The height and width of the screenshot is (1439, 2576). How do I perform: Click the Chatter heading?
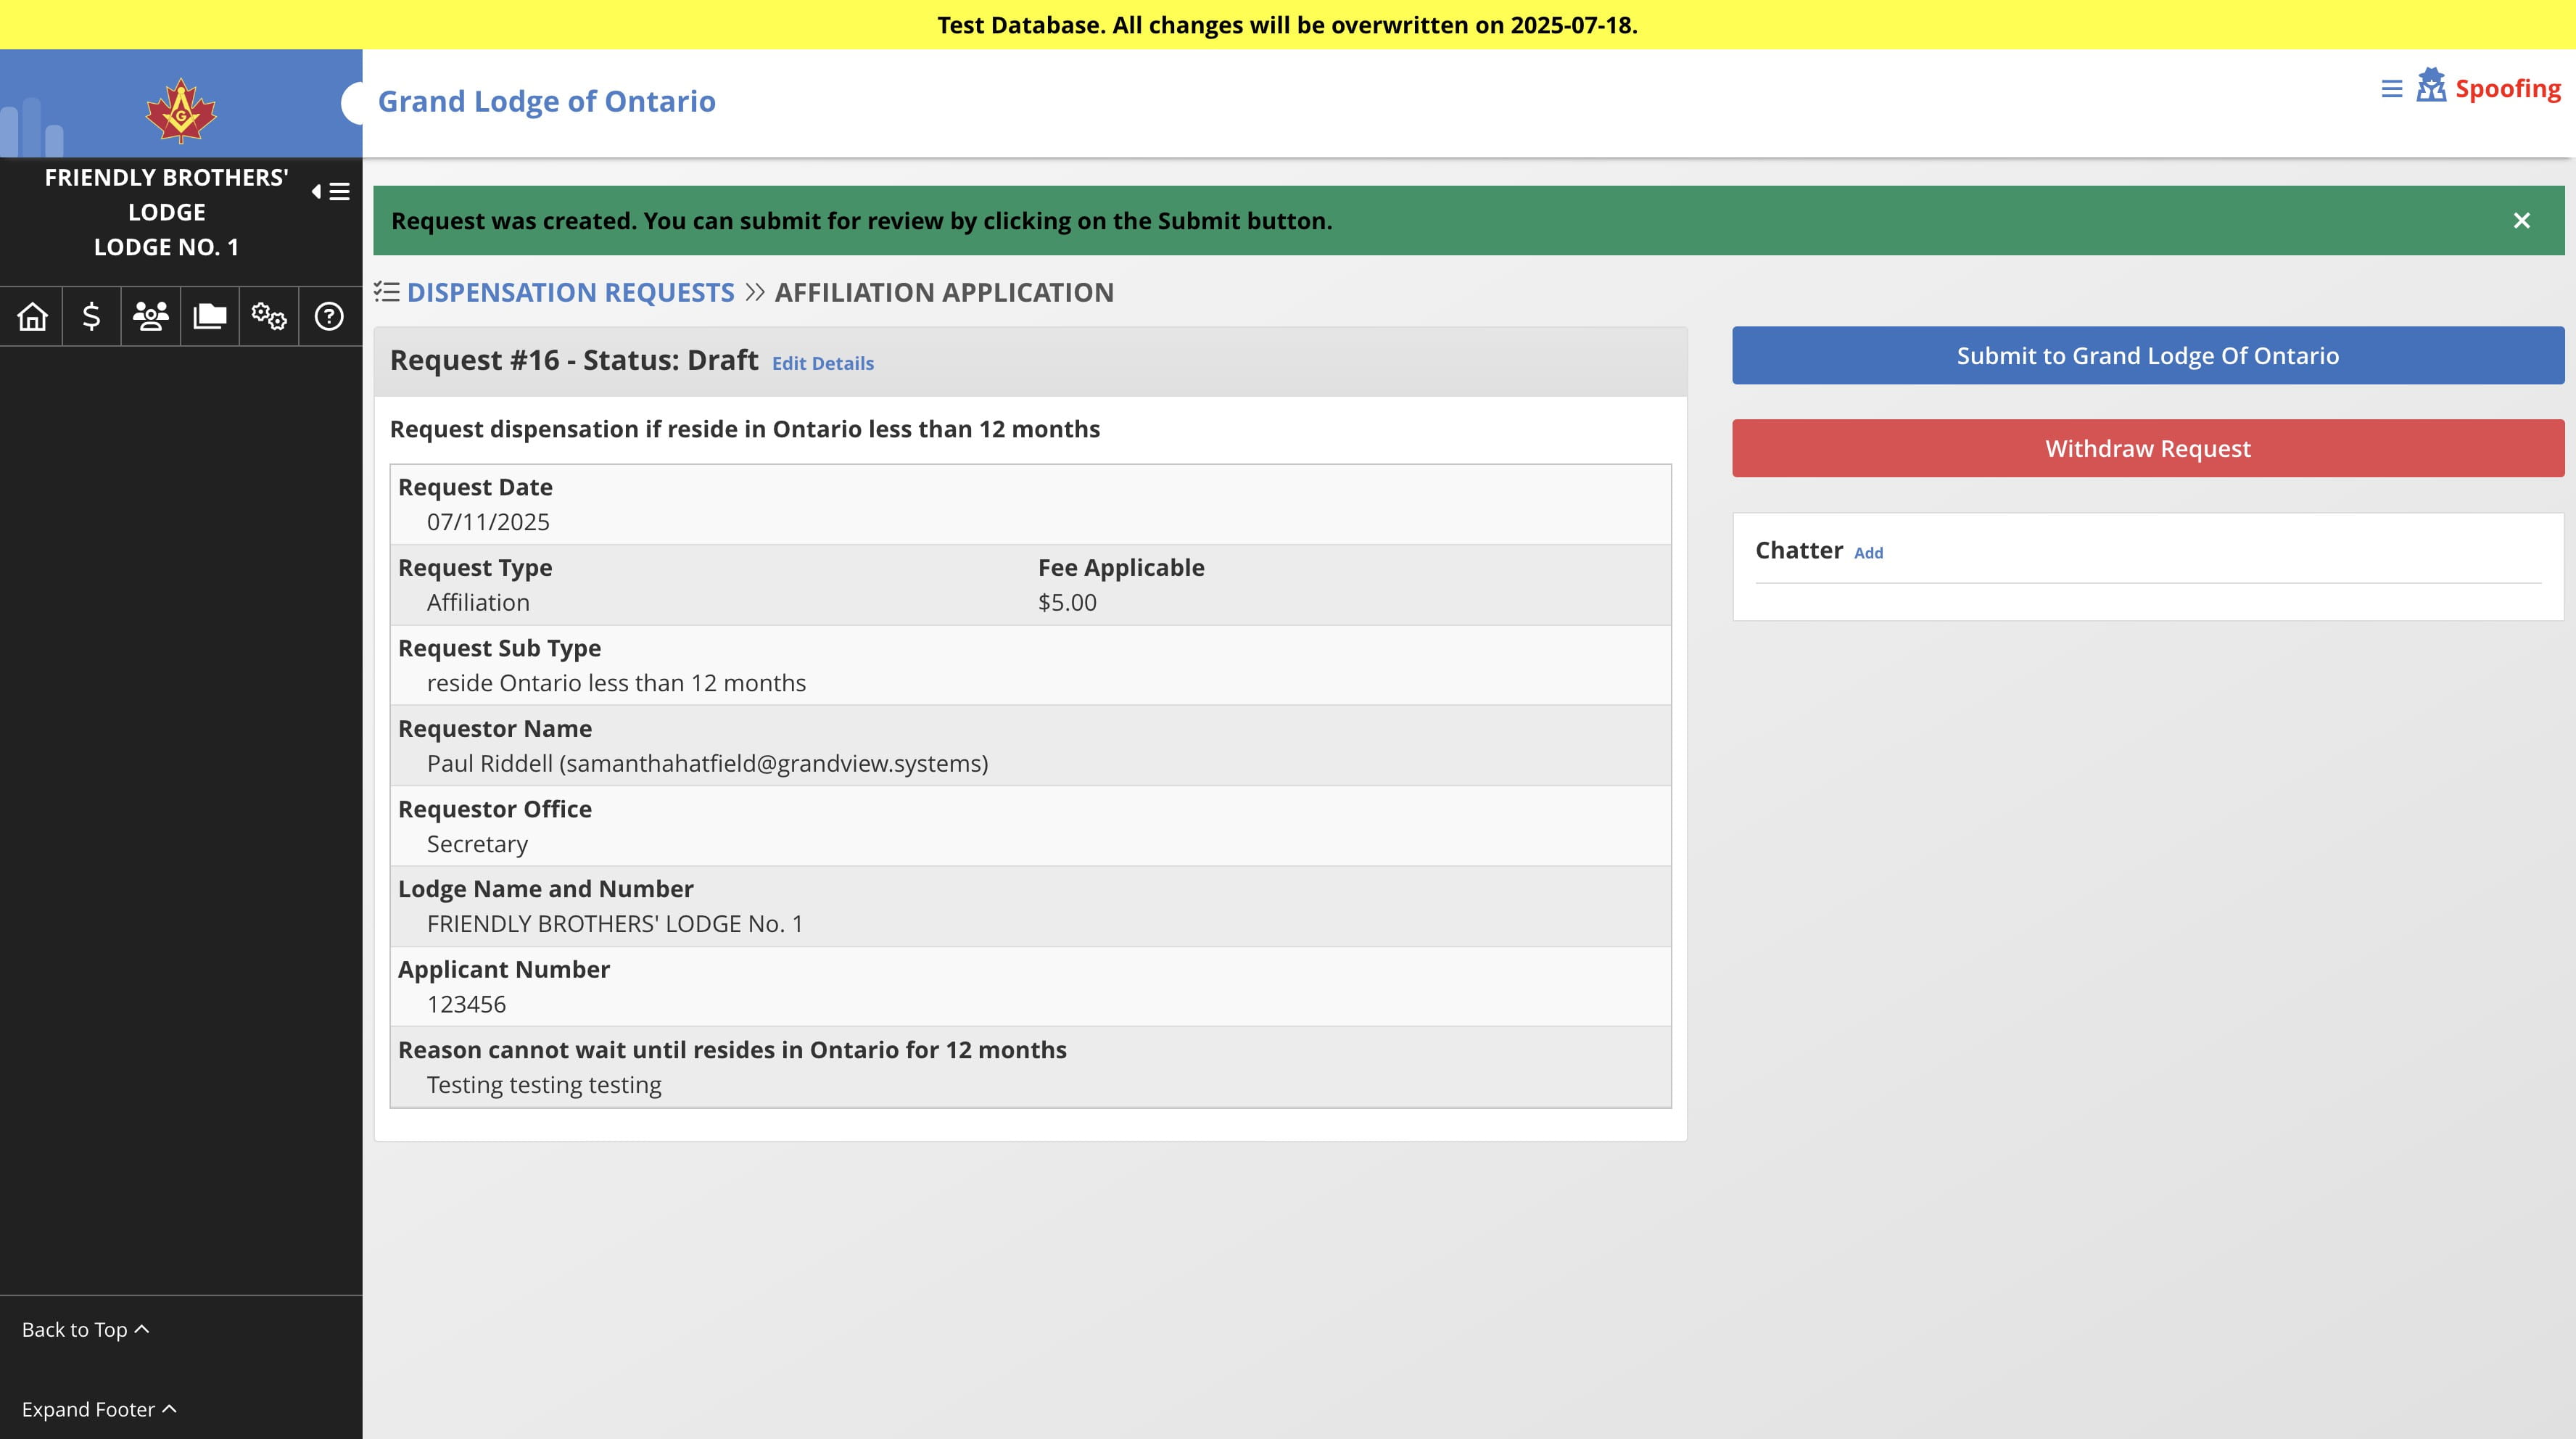(x=1798, y=551)
